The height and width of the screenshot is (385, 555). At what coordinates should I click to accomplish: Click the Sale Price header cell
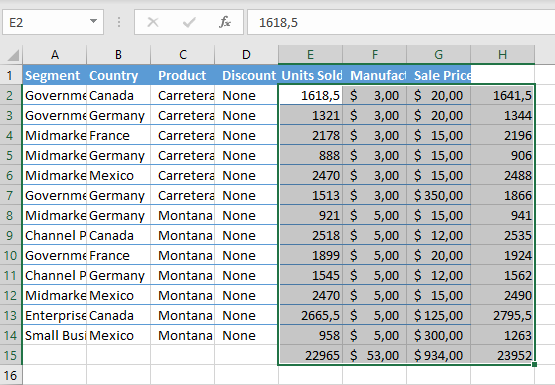439,75
